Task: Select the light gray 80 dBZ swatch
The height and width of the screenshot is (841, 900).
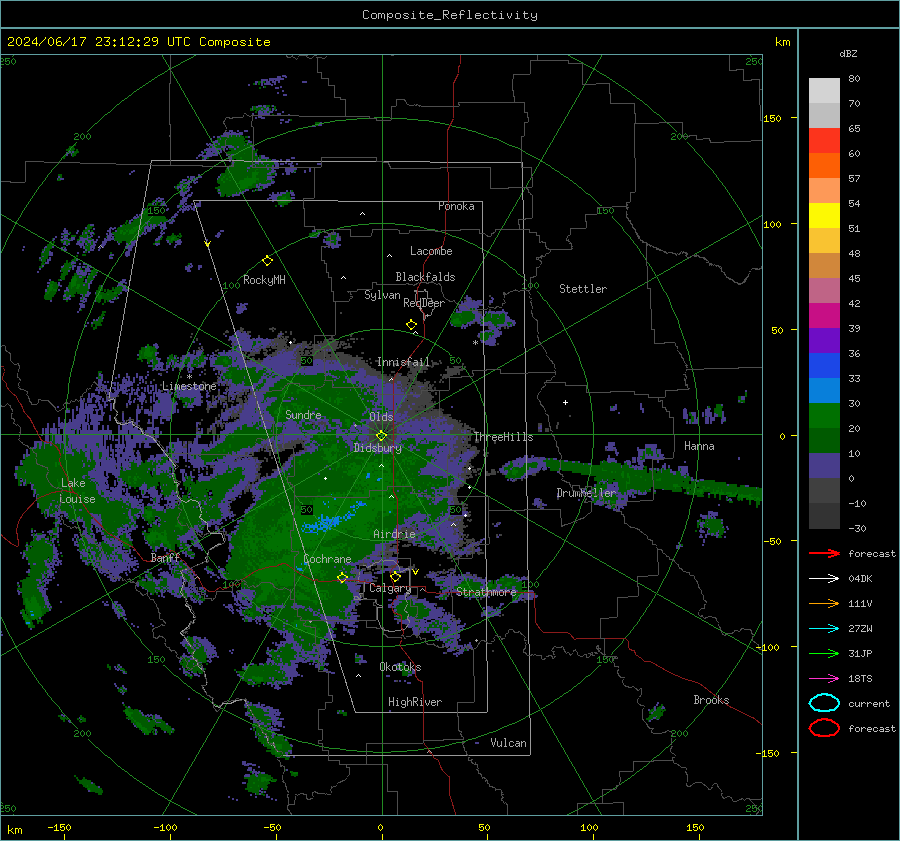Action: (x=824, y=90)
